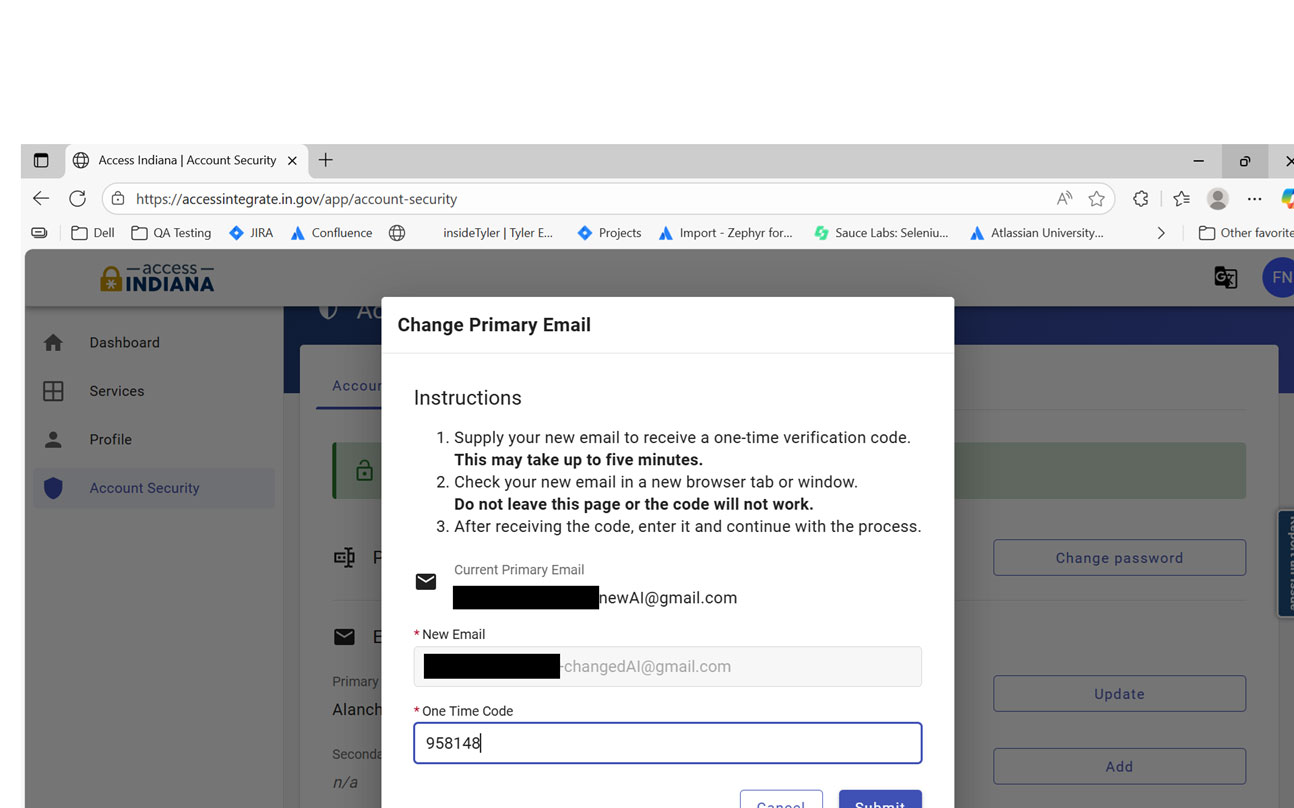Click the Change password button
This screenshot has height=808, width=1294.
(1119, 558)
